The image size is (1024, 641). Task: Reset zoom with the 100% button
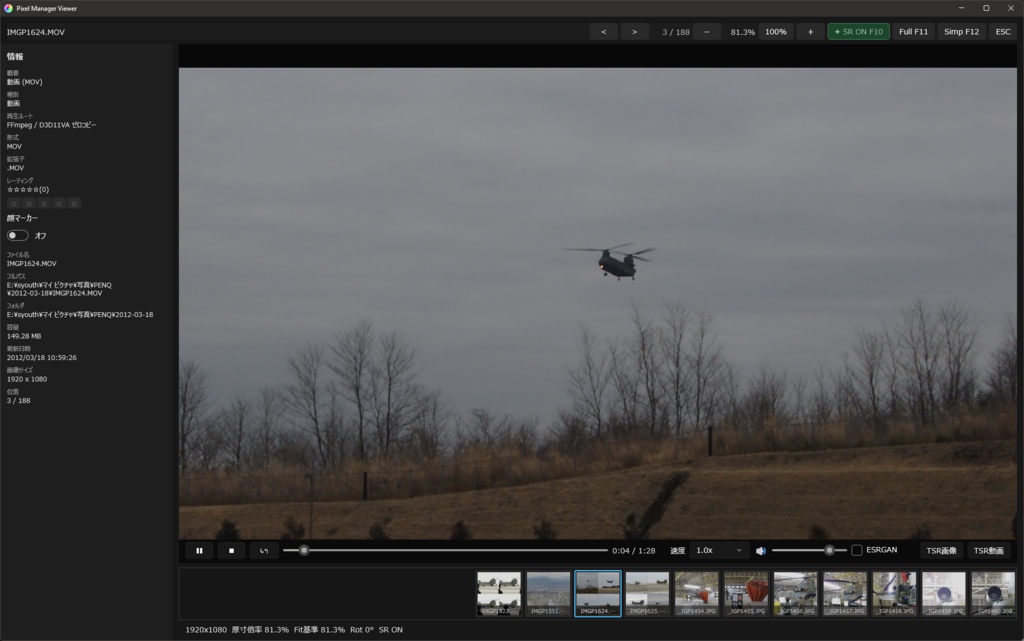click(x=776, y=31)
